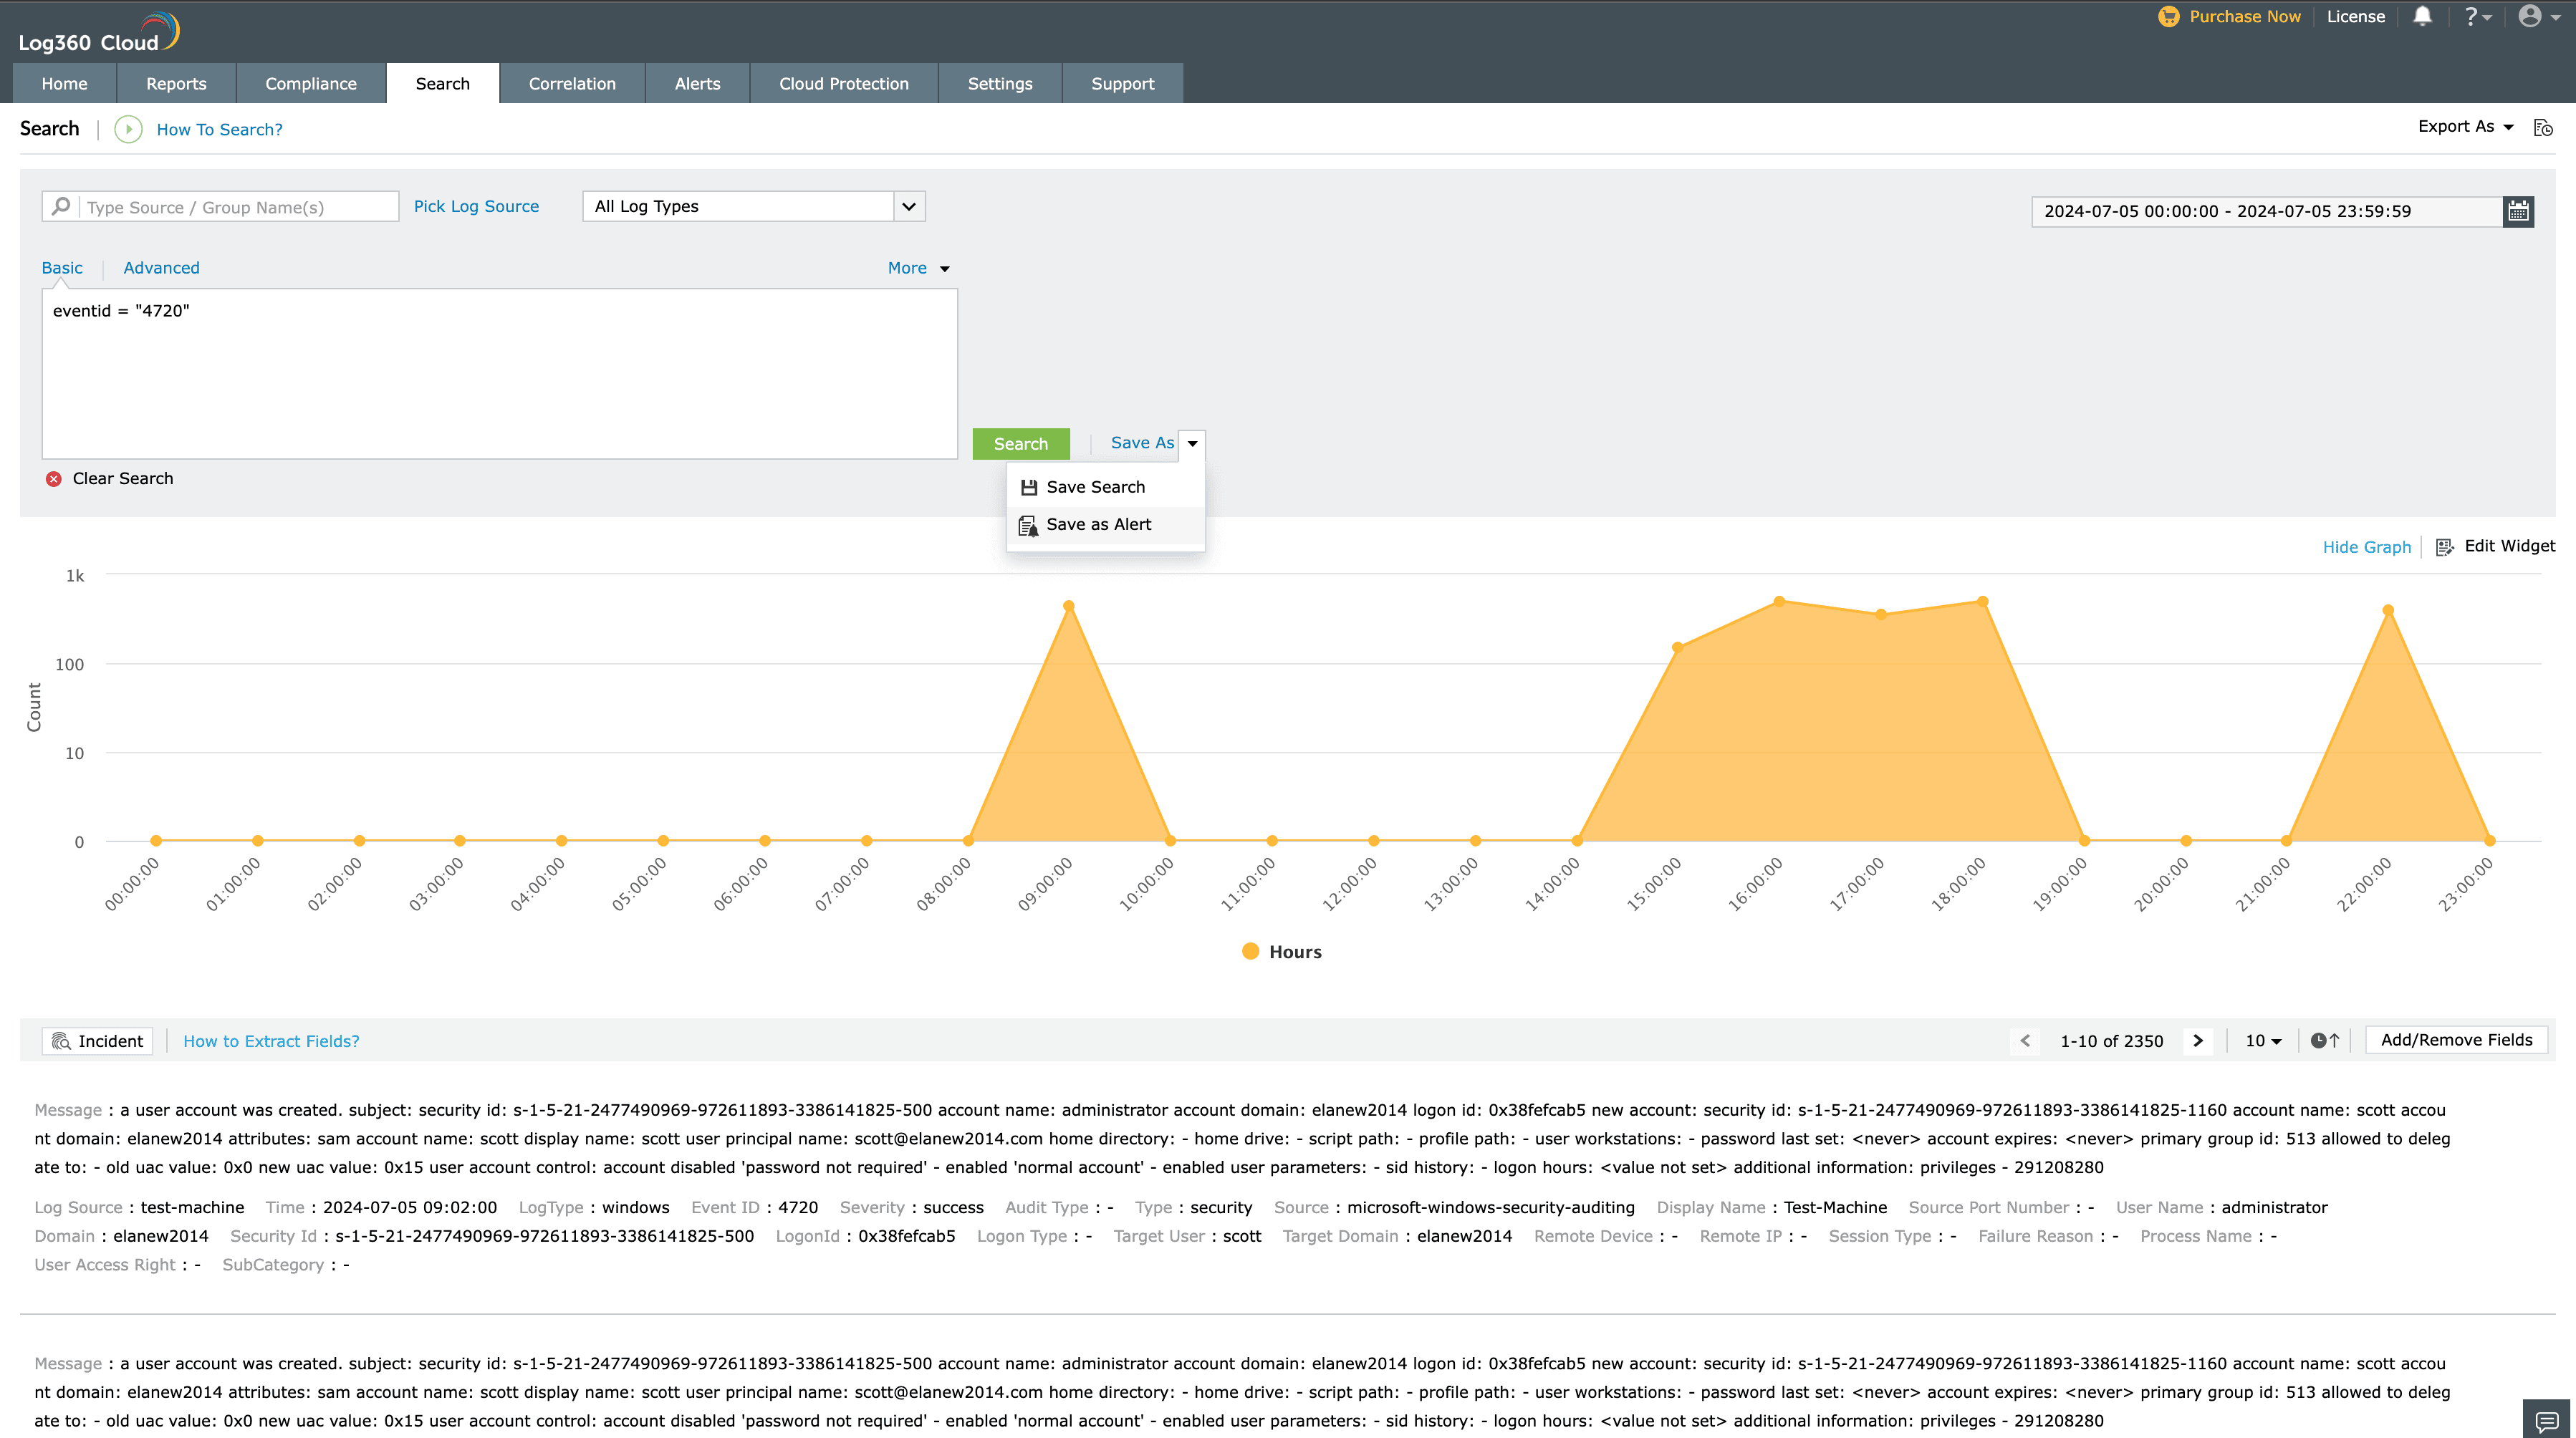Open the user account avatar menu
Viewport: 2576px width, 1438px height.
point(2530,16)
